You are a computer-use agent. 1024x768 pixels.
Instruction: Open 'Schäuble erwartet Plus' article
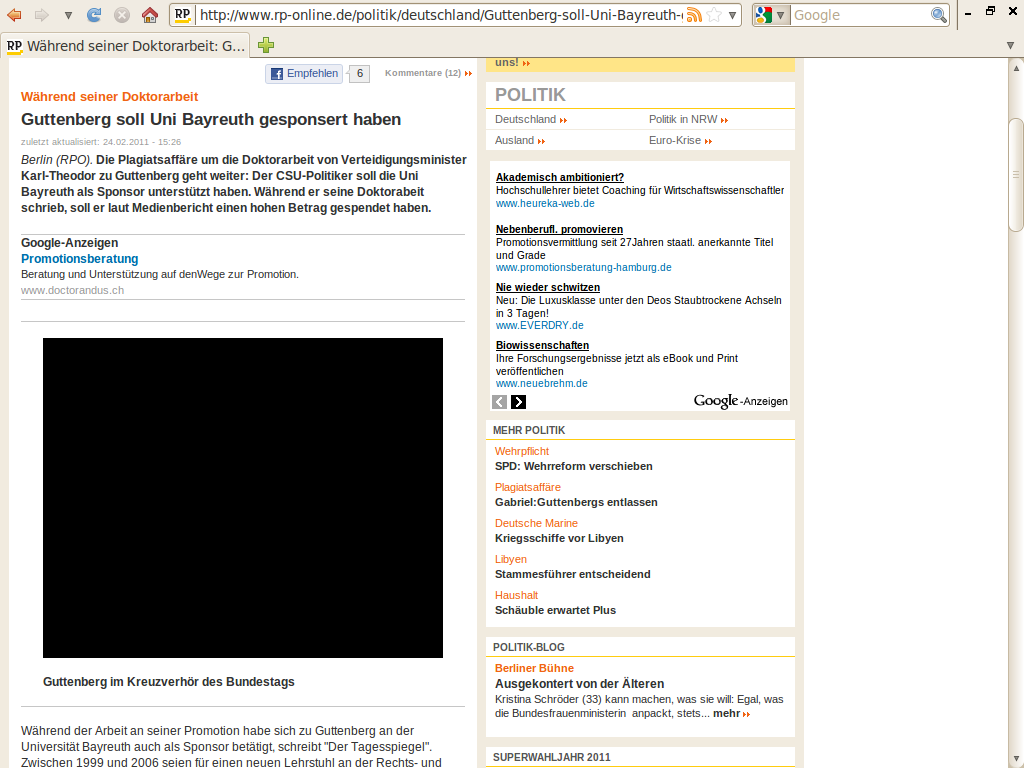(x=555, y=610)
